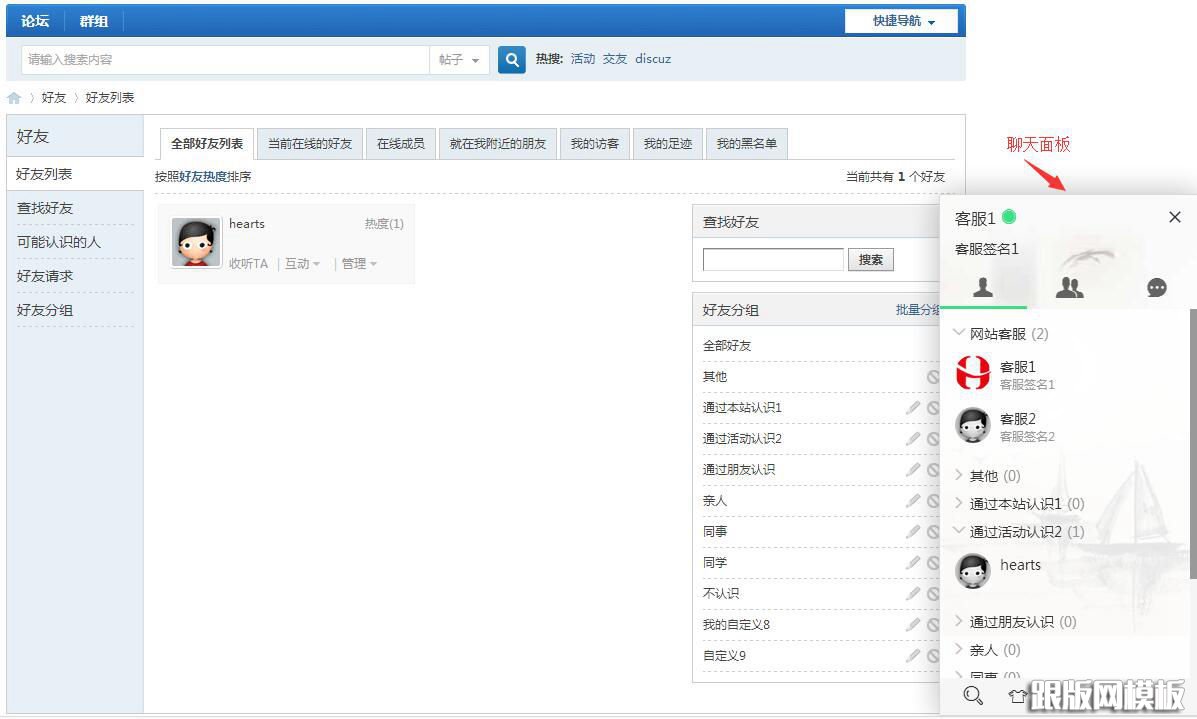1197x719 pixels.
Task: Click the 搜索 button in 查找好友 panel
Action: pos(870,259)
